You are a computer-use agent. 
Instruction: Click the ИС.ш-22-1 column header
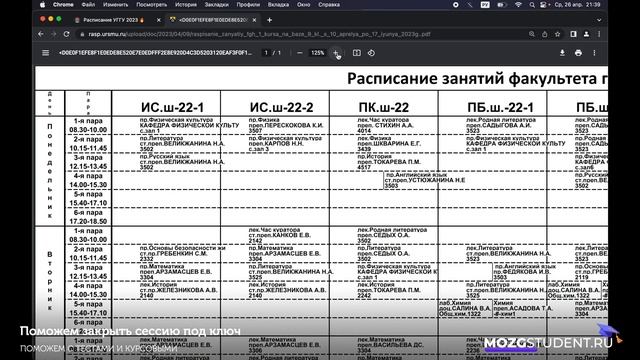[x=172, y=107]
